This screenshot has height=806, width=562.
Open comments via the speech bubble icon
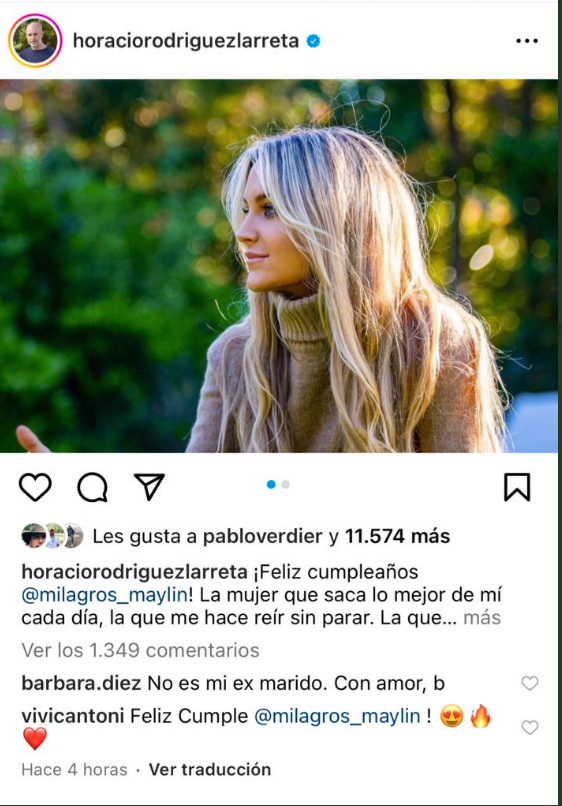(x=93, y=487)
